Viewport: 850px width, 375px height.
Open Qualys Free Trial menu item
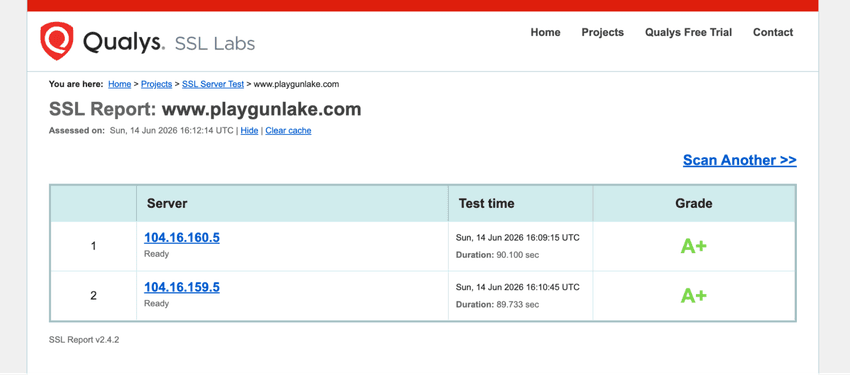click(x=688, y=33)
